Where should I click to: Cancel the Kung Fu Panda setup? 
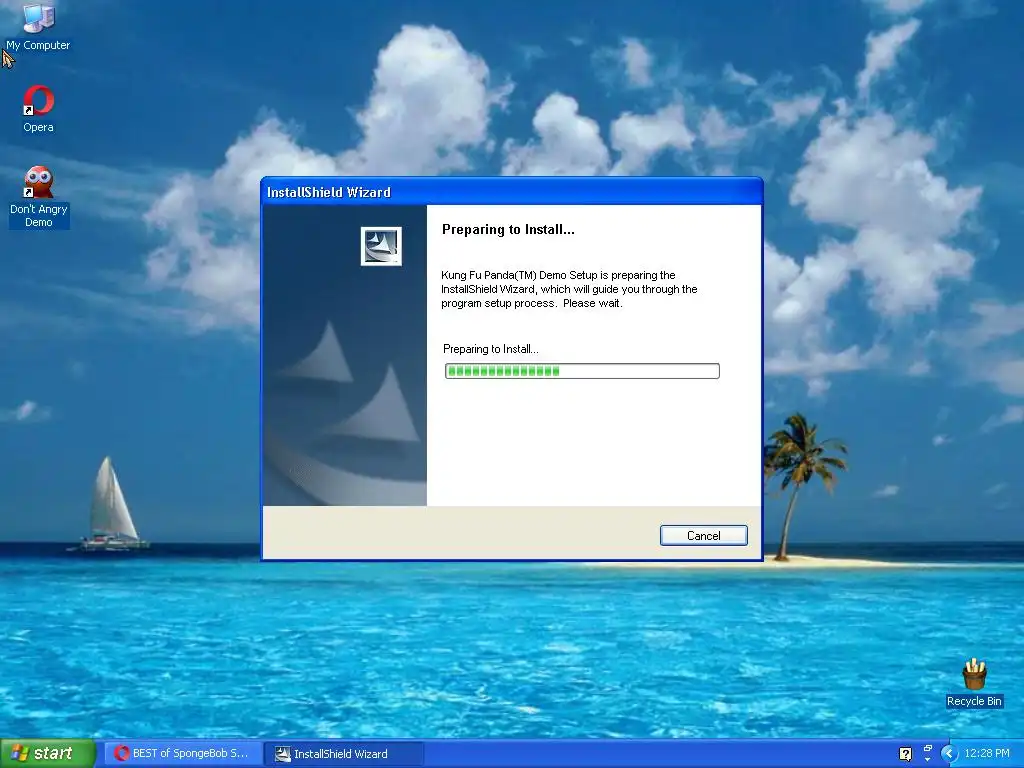point(703,536)
